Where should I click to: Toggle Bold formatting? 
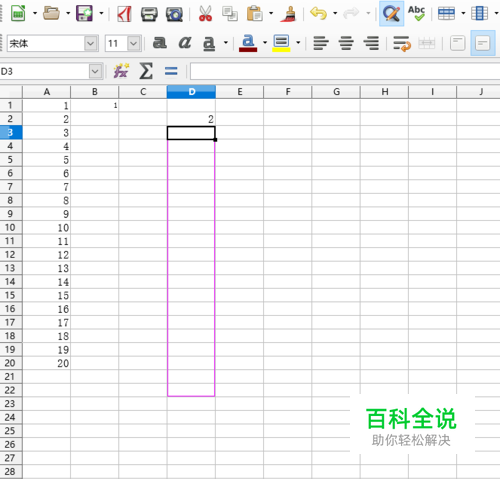point(160,43)
